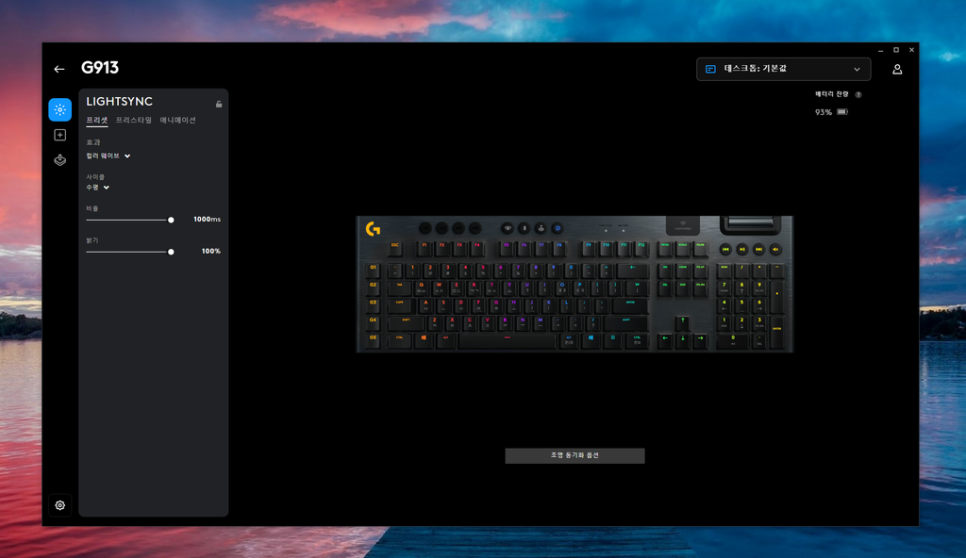Close the G HUB window
966x558 pixels.
pyautogui.click(x=911, y=50)
